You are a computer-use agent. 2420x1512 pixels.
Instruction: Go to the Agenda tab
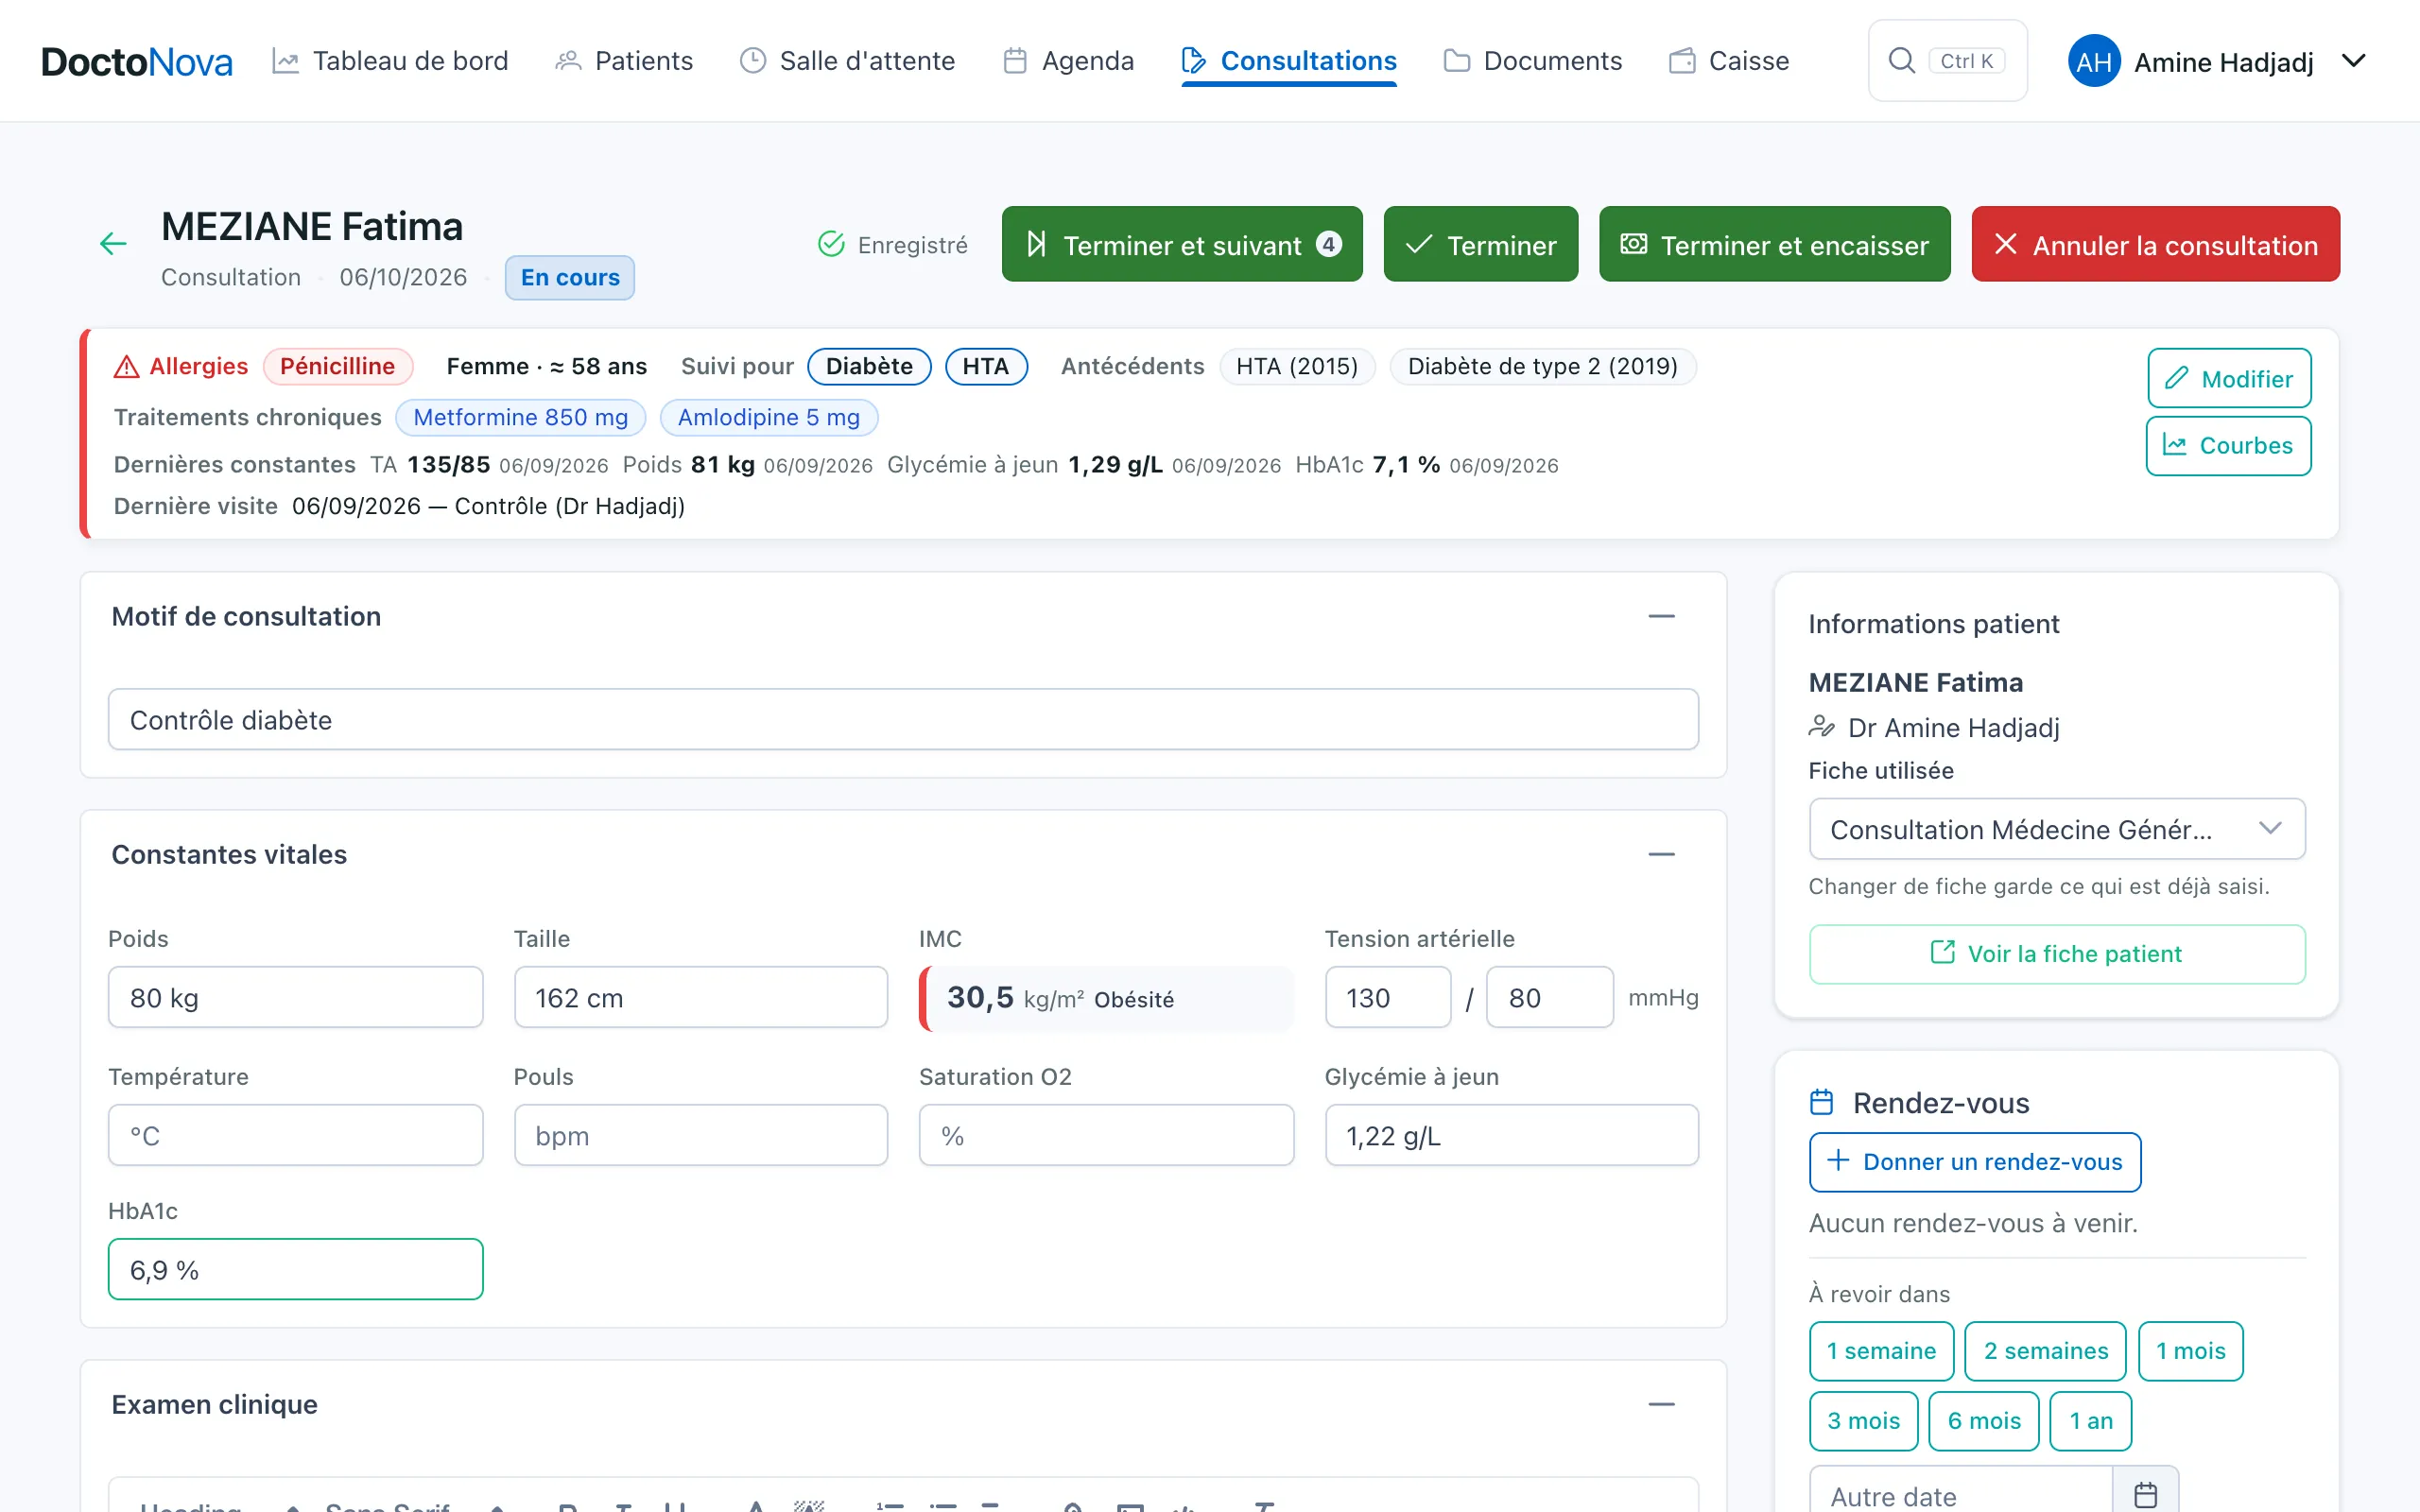(x=1068, y=61)
